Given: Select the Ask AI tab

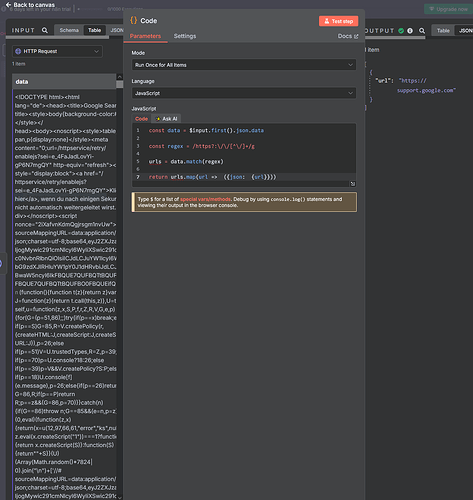Looking at the screenshot, I should (167, 119).
